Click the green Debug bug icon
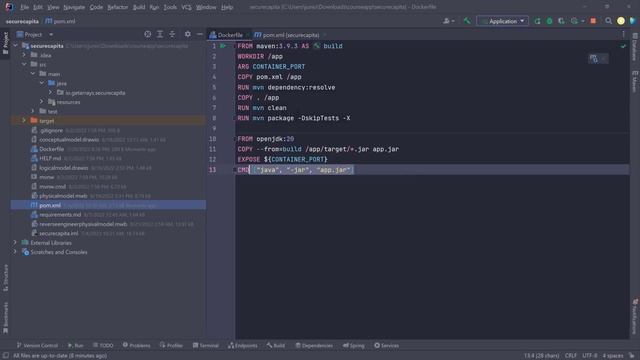Screen dimensions: 640x360 [549, 21]
